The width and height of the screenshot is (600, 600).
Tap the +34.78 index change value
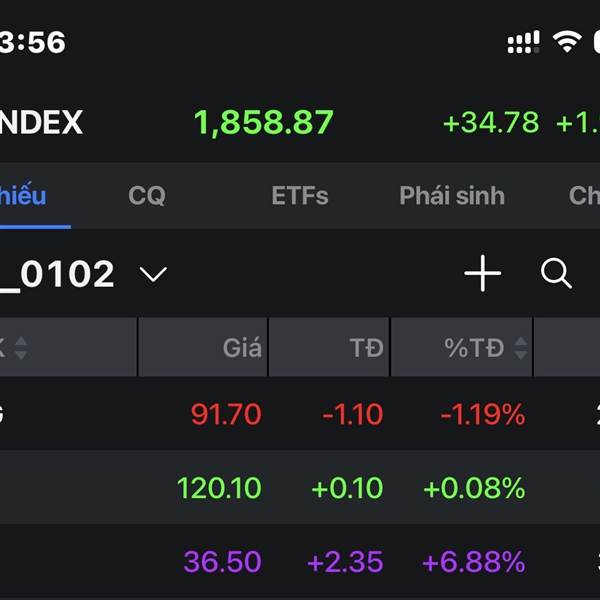[x=491, y=123]
